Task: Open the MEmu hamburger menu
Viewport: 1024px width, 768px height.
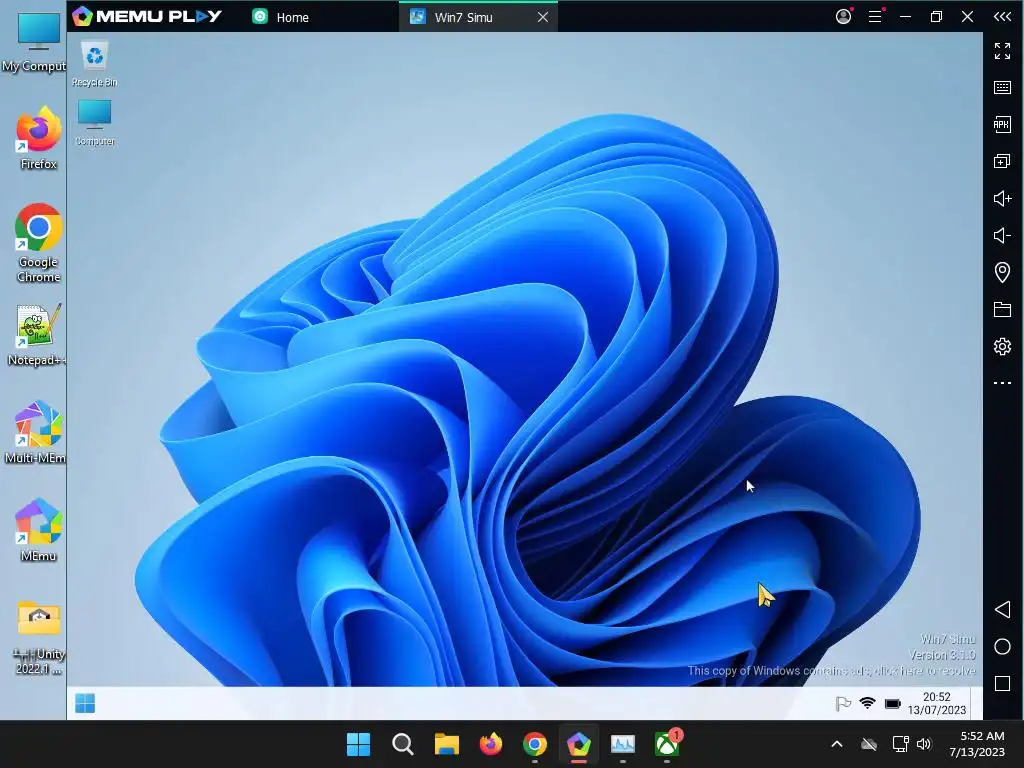Action: (875, 16)
